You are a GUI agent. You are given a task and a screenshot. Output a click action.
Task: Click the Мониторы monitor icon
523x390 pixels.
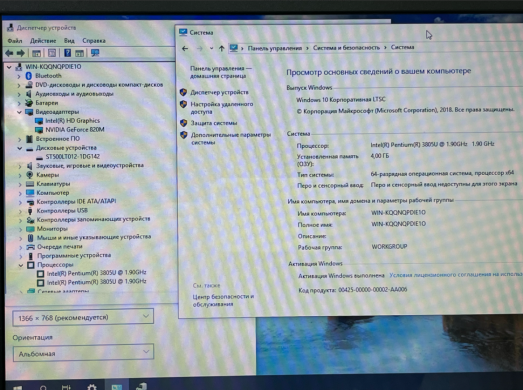pos(30,229)
